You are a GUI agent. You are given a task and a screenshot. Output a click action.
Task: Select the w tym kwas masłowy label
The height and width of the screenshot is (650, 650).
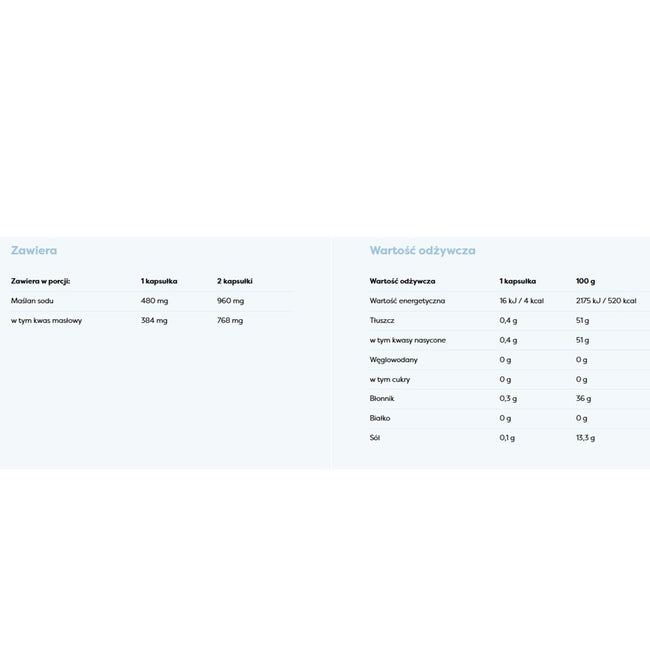point(46,320)
